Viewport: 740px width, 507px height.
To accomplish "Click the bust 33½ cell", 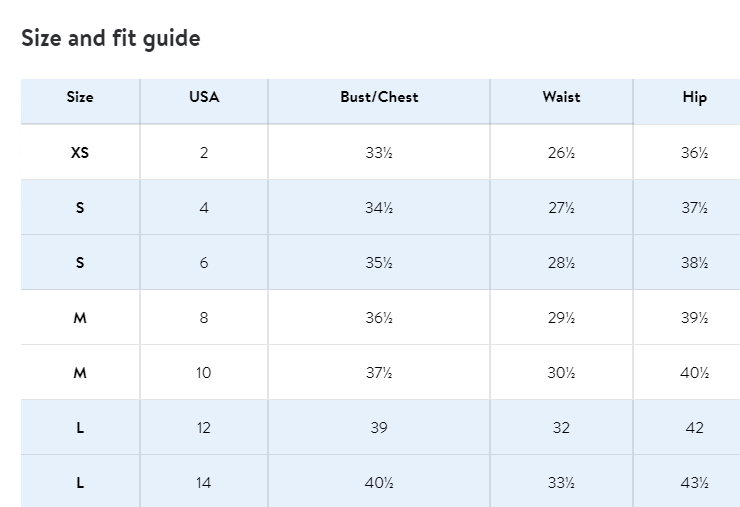I will tap(379, 153).
